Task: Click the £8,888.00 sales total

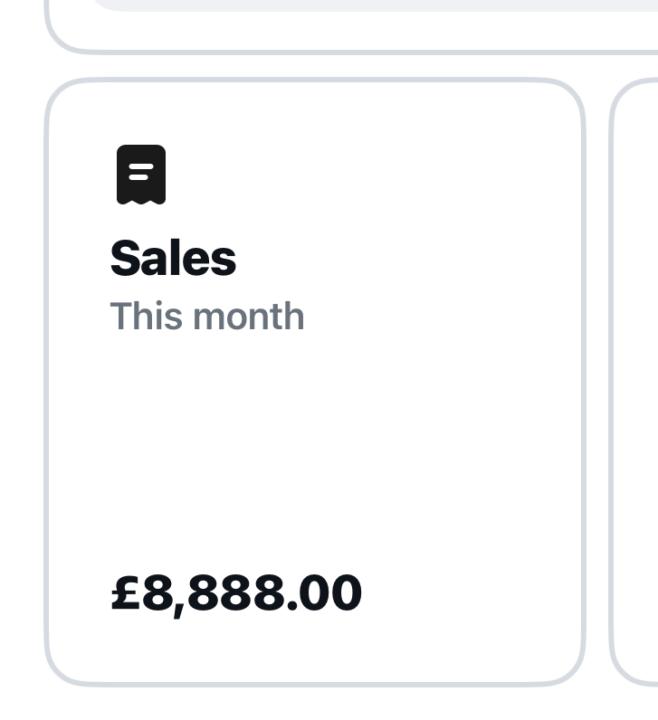Action: click(x=236, y=593)
